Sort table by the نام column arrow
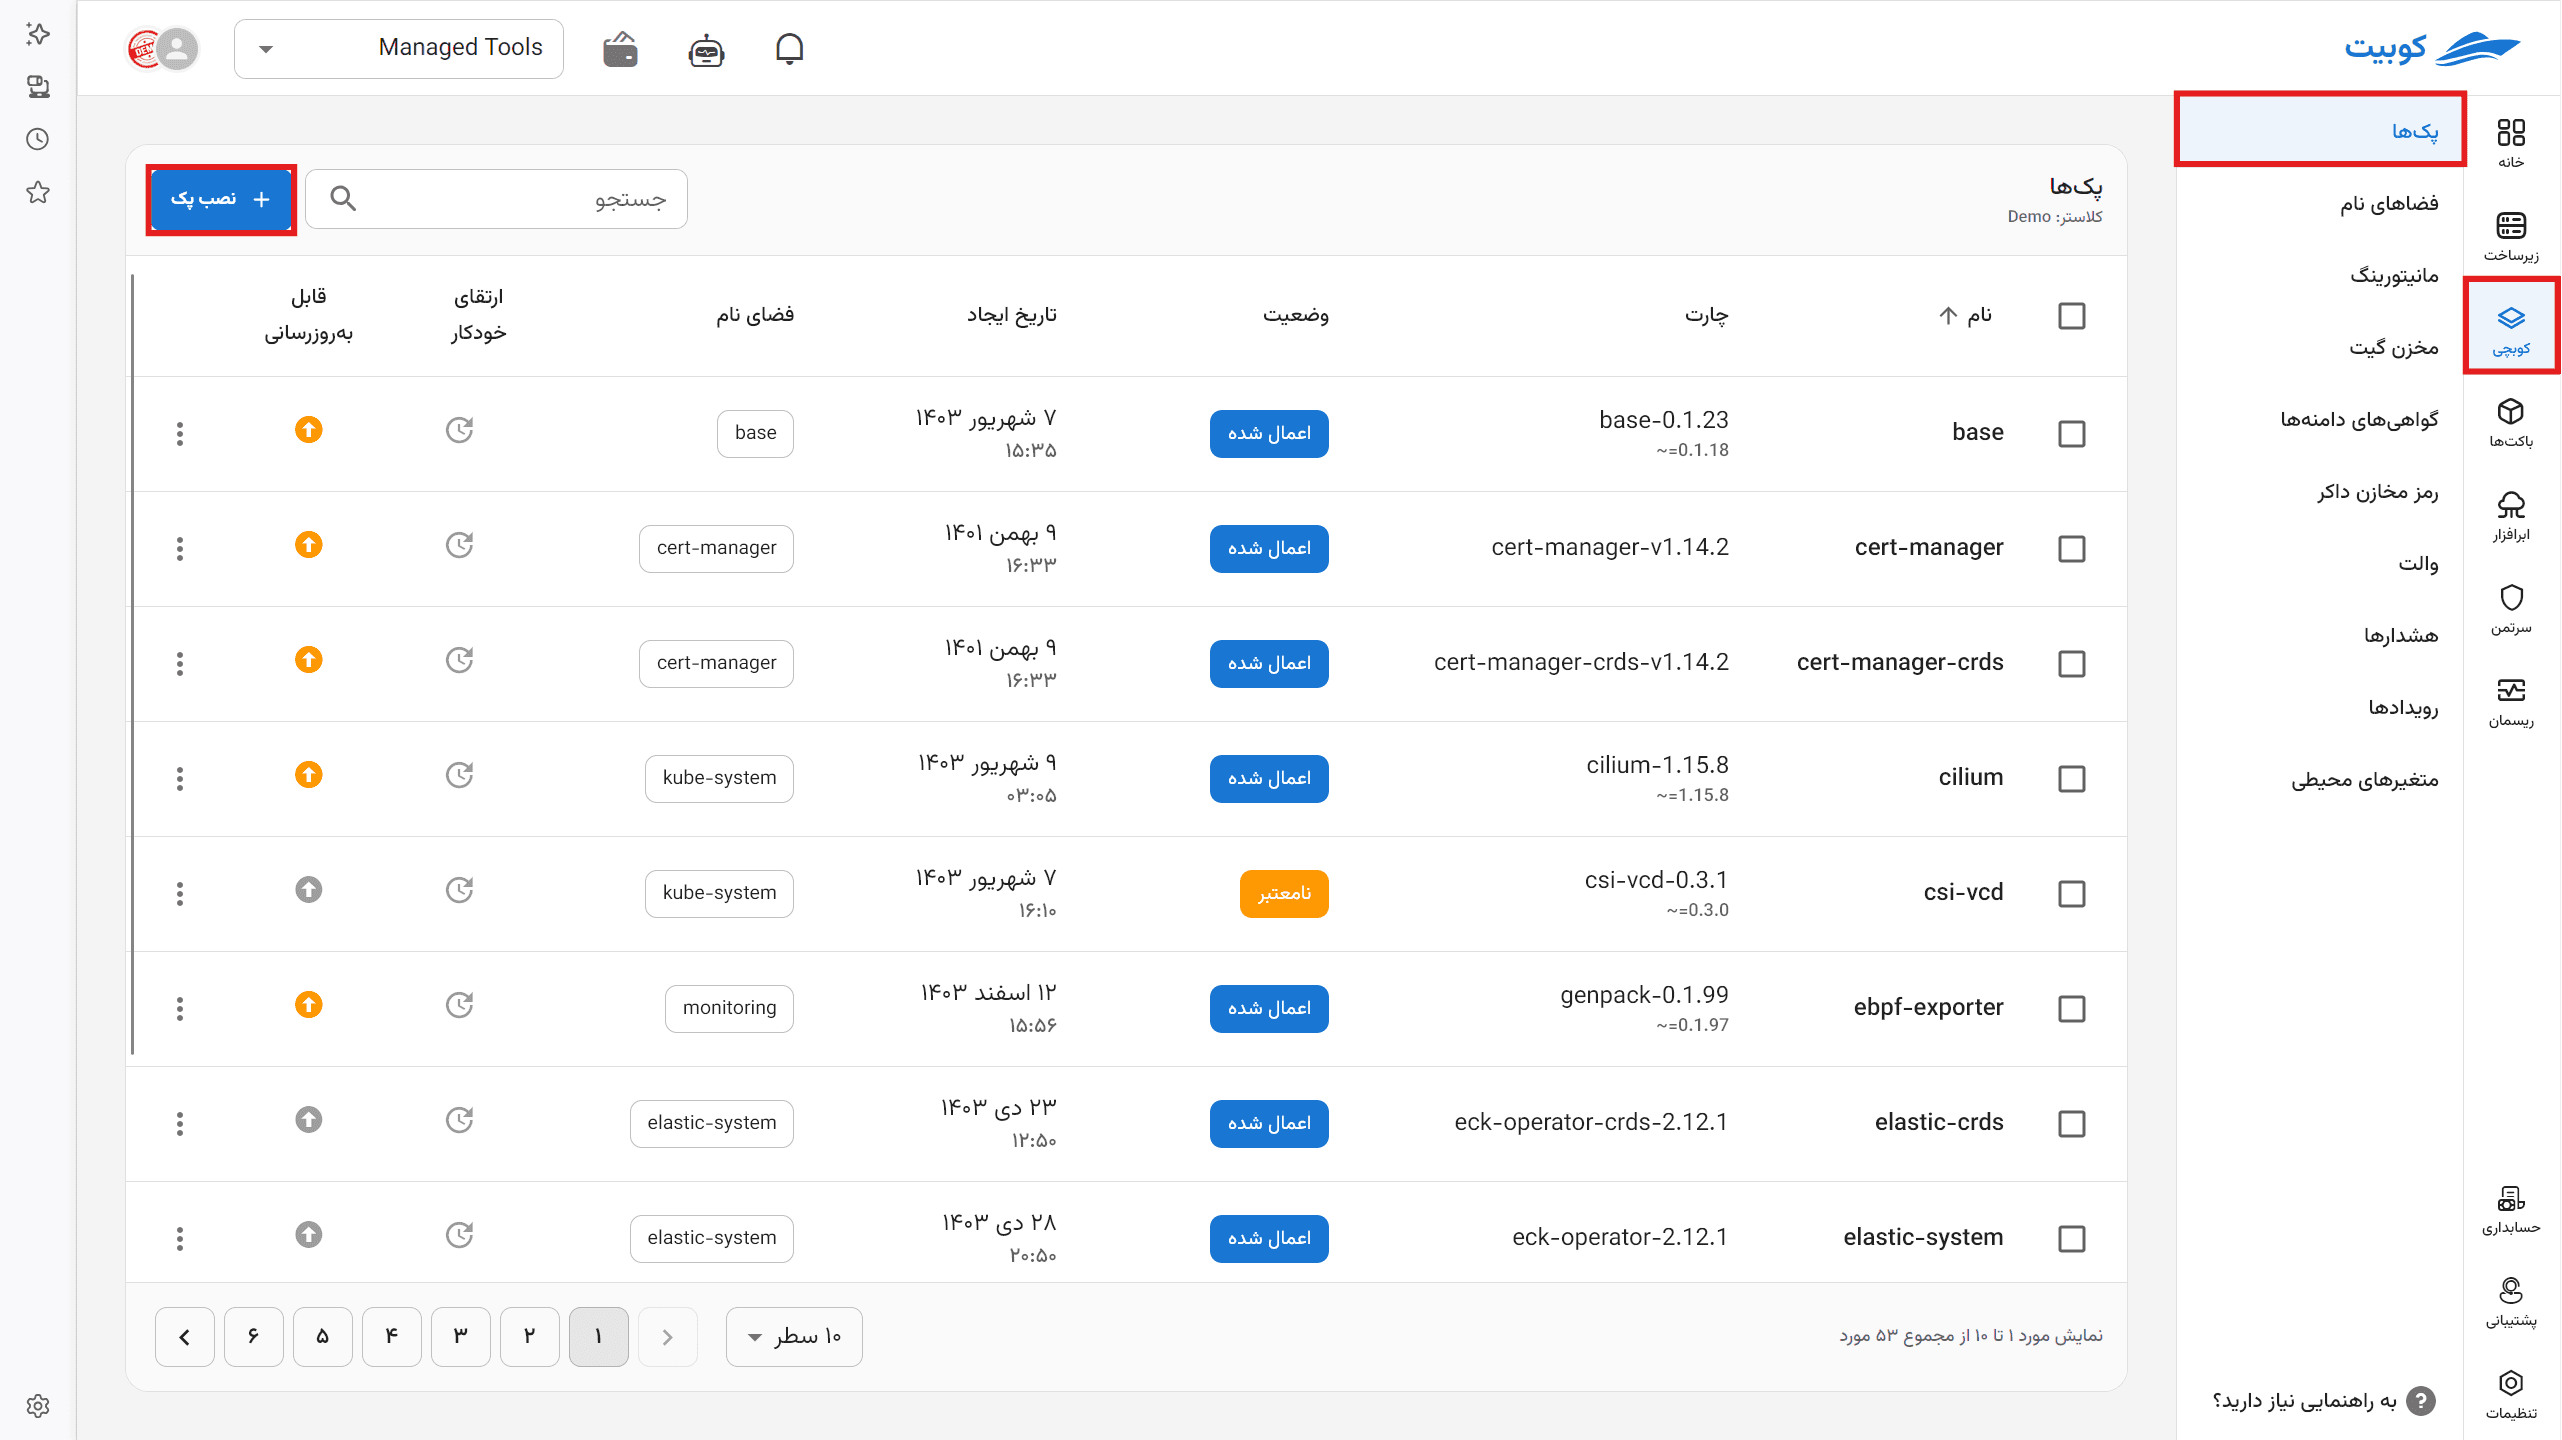2562x1440 pixels. 1948,316
